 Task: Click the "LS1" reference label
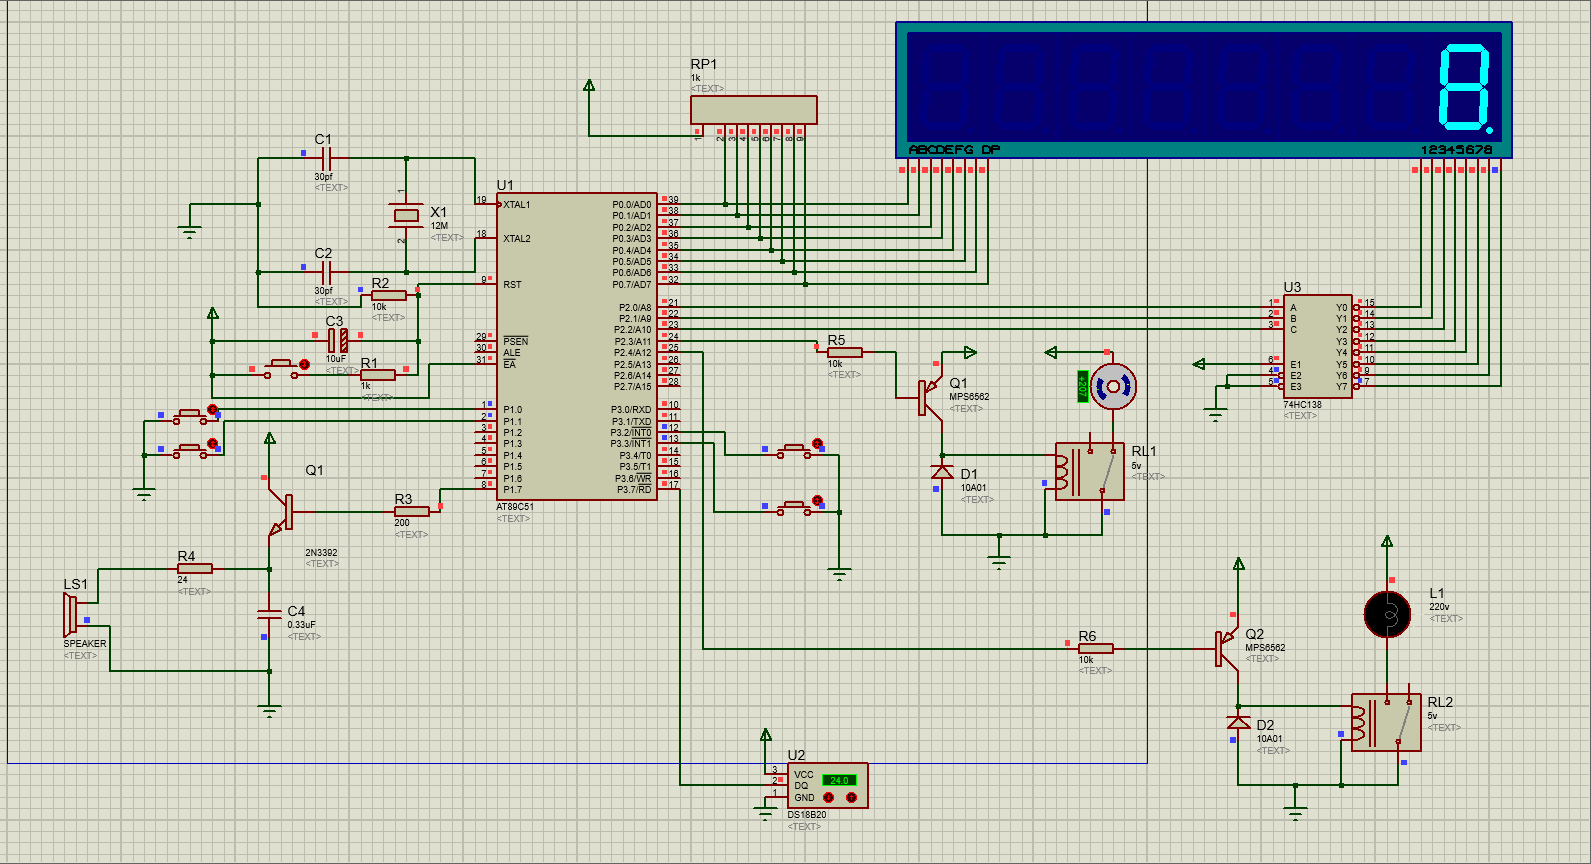[75, 584]
